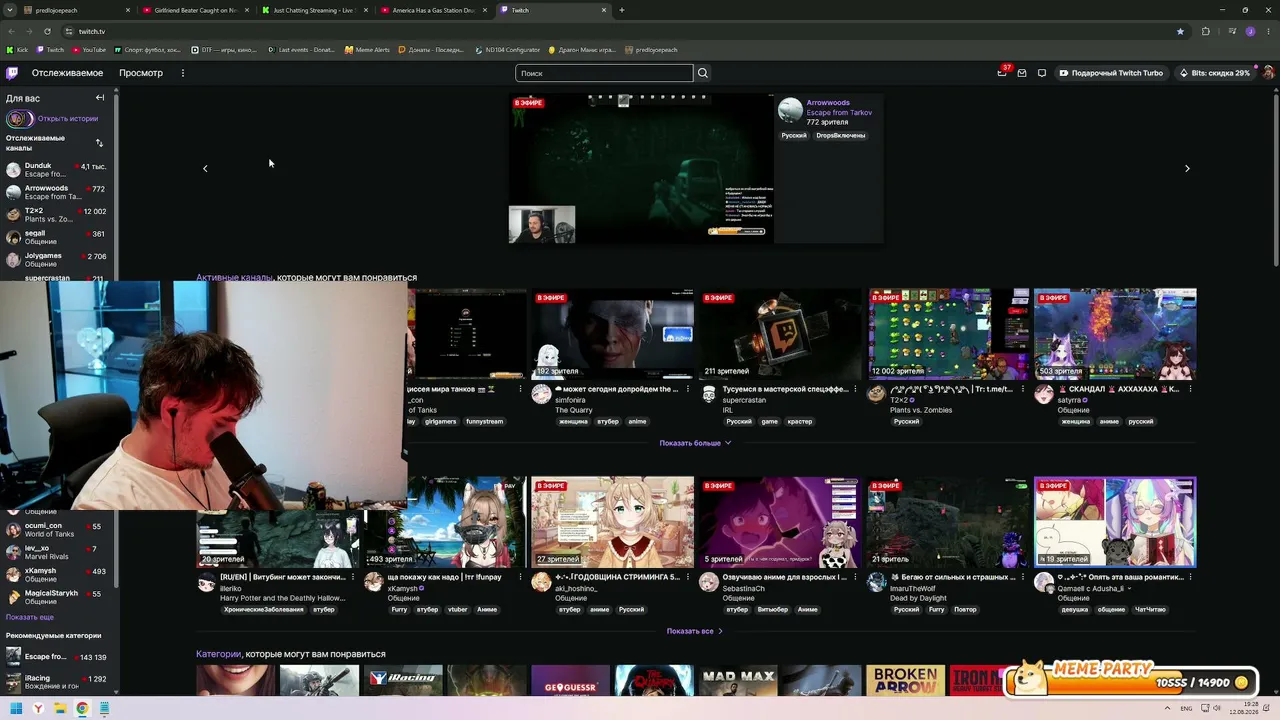Go to next carousel stream
Screen dimensions: 1280x720
coord(1187,169)
